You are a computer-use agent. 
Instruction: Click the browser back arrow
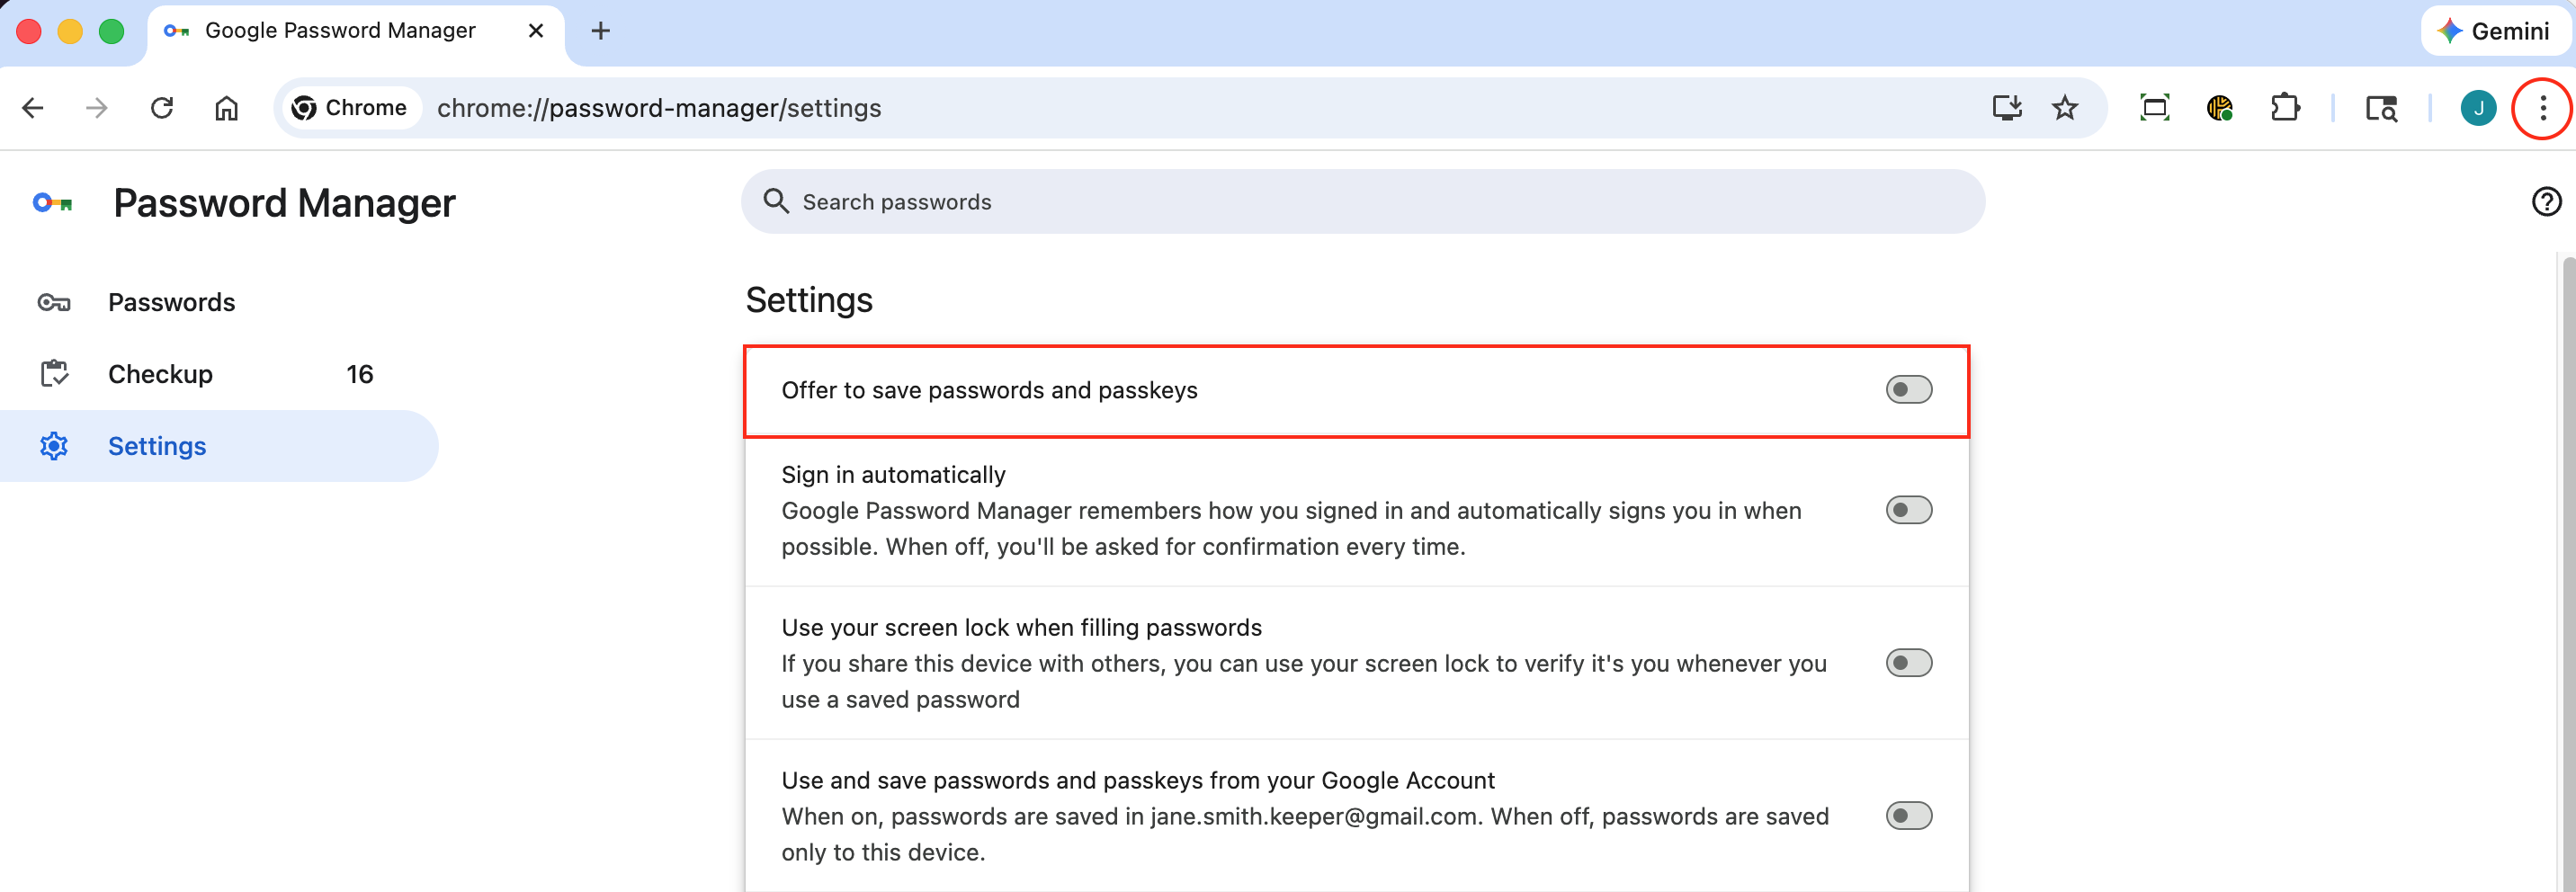click(33, 108)
